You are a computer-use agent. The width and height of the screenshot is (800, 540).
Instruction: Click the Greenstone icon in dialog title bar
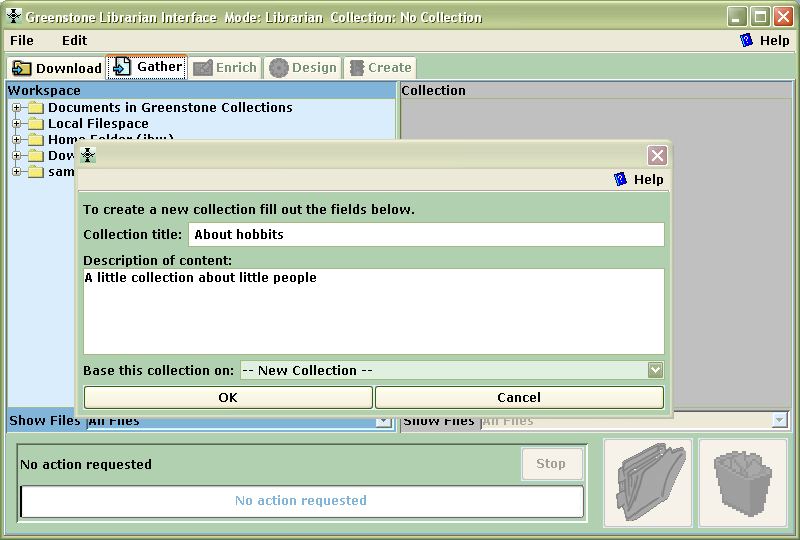coord(88,155)
